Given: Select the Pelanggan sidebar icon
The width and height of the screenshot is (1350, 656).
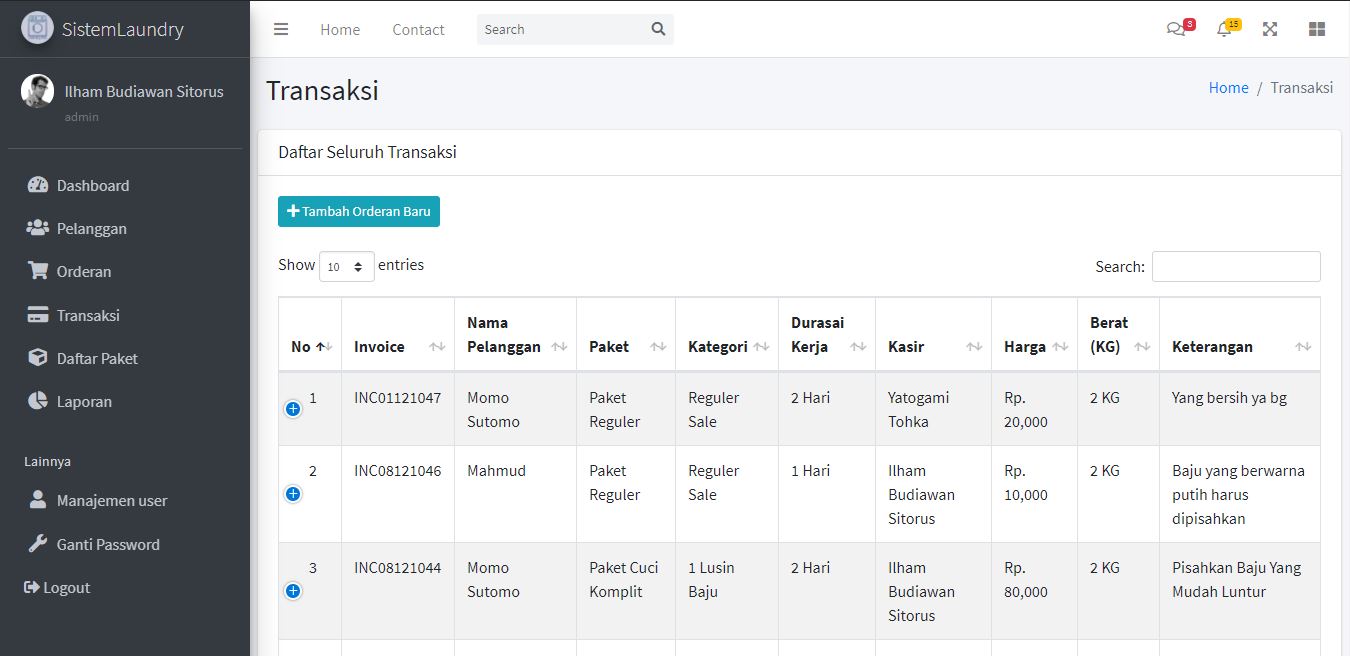Looking at the screenshot, I should click(38, 228).
